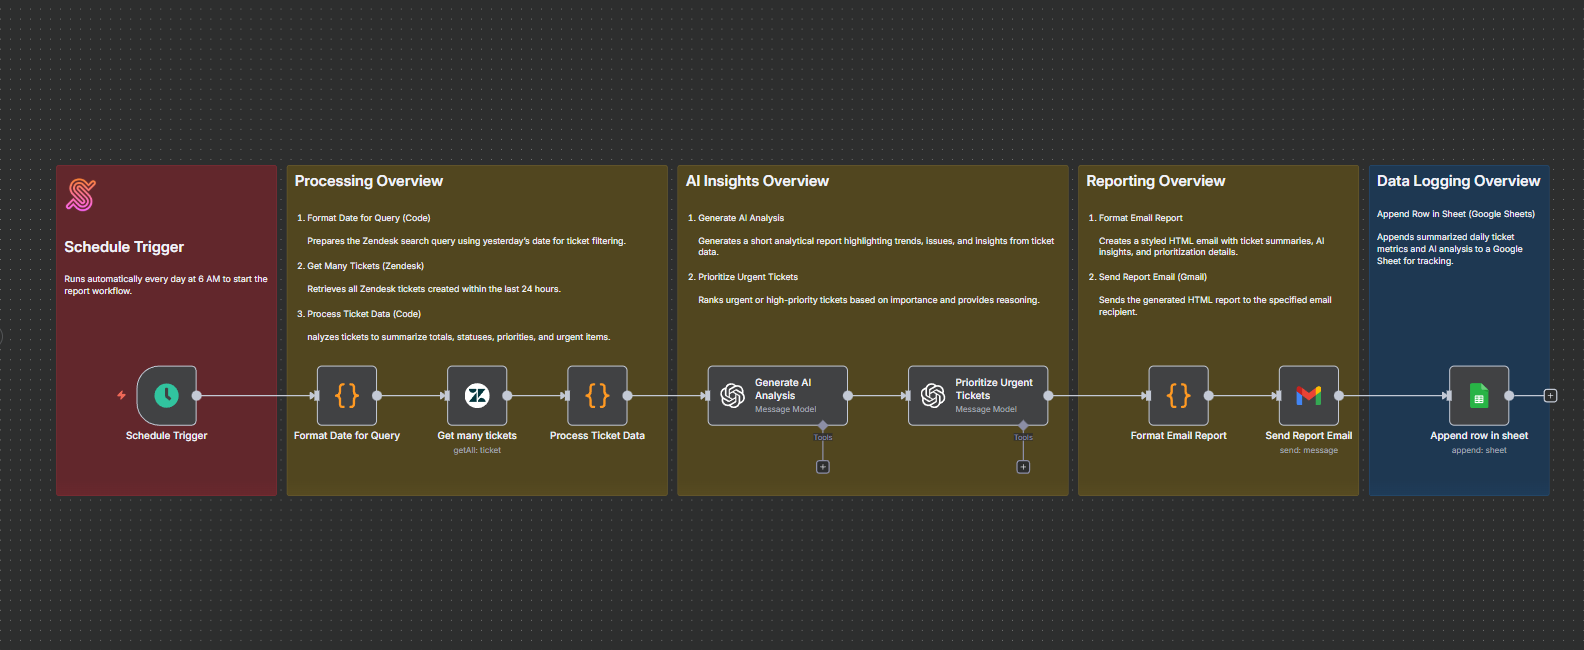Screen dimensions: 1584x650
Task: Select the Process Ticket Data code node
Action: point(597,395)
